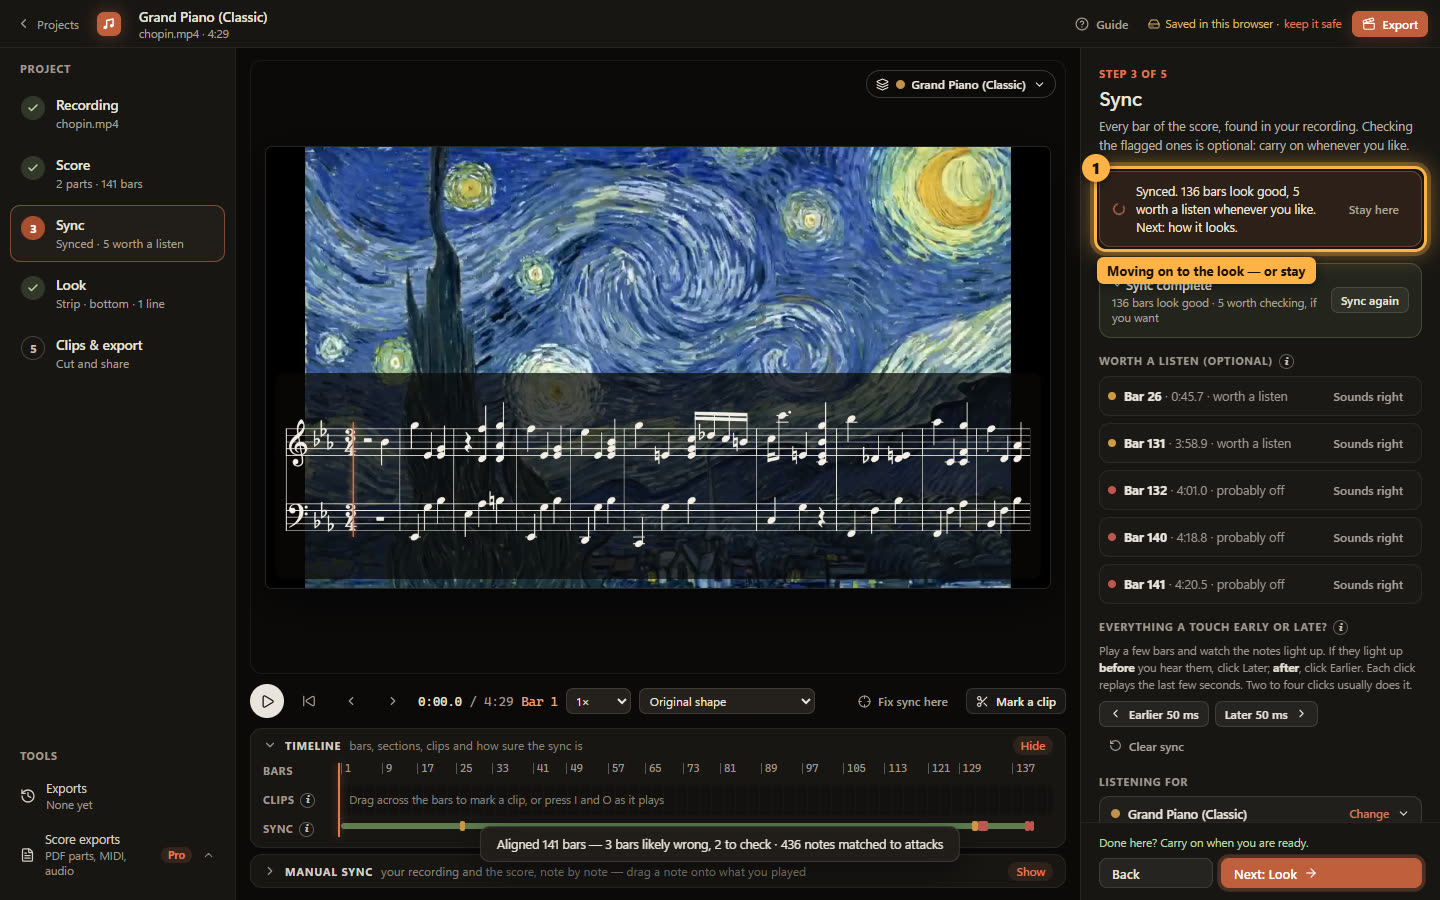The width and height of the screenshot is (1440, 900).
Task: Continue with Next: Look
Action: [x=1321, y=874]
